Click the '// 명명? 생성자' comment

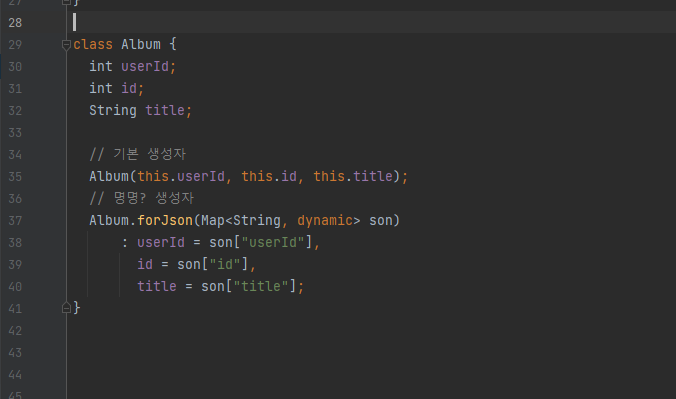141,198
